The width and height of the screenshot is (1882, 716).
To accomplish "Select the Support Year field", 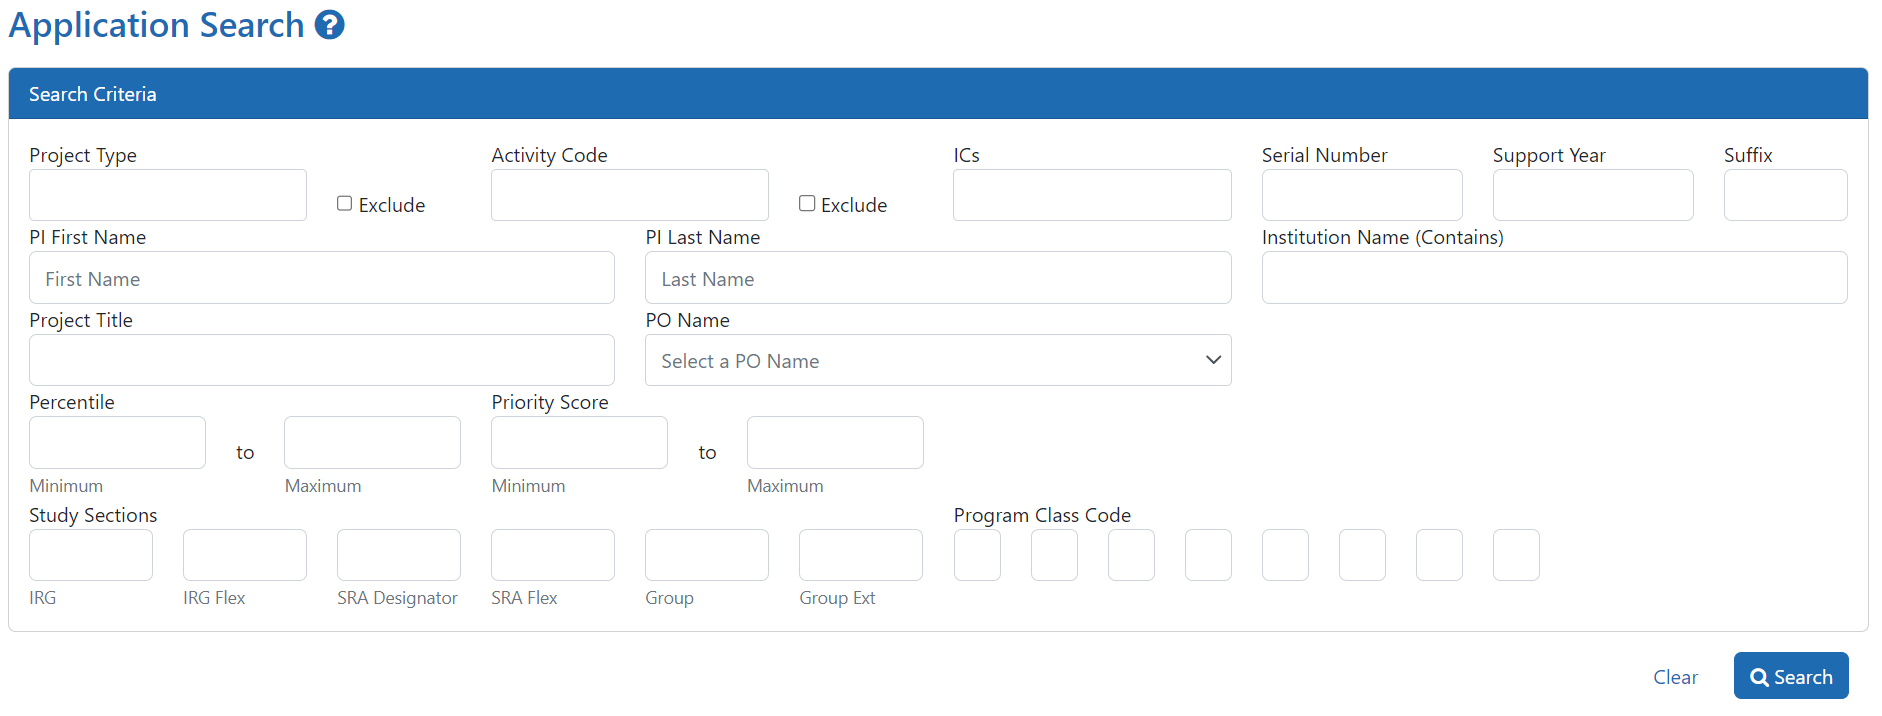I will [x=1593, y=195].
